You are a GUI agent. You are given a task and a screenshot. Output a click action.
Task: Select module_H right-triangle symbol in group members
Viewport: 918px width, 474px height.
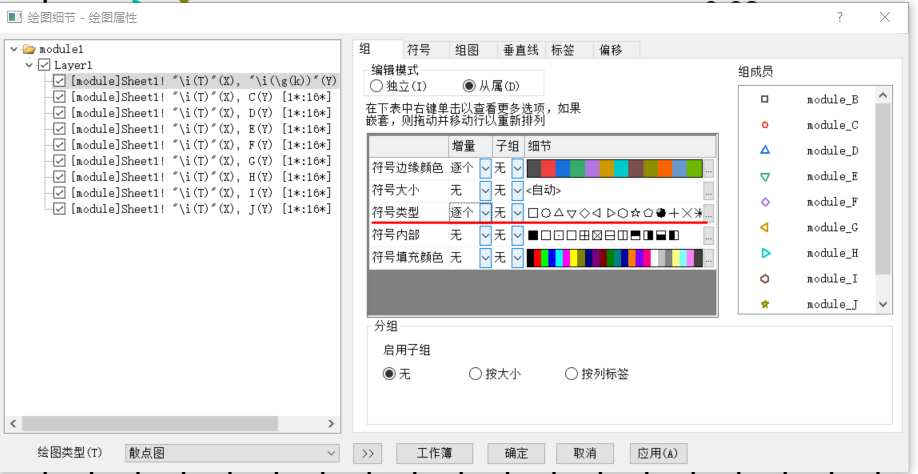pos(765,253)
